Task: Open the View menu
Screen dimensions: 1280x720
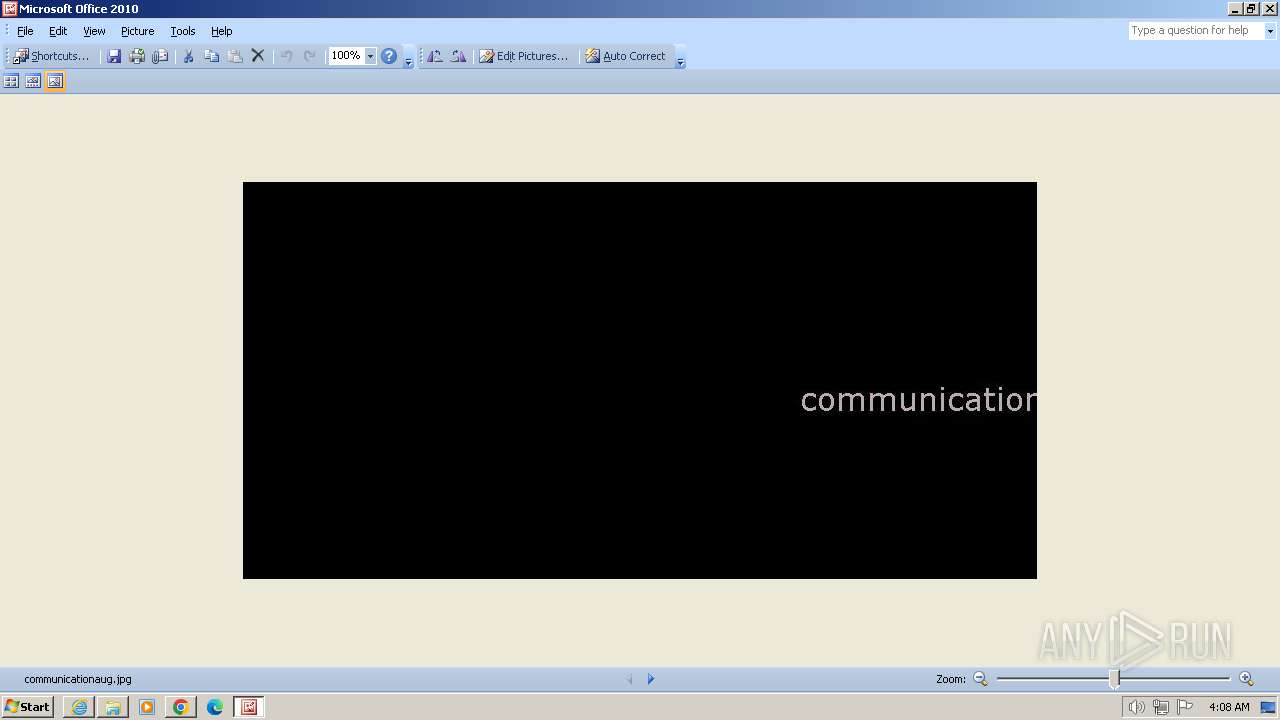Action: [x=94, y=31]
